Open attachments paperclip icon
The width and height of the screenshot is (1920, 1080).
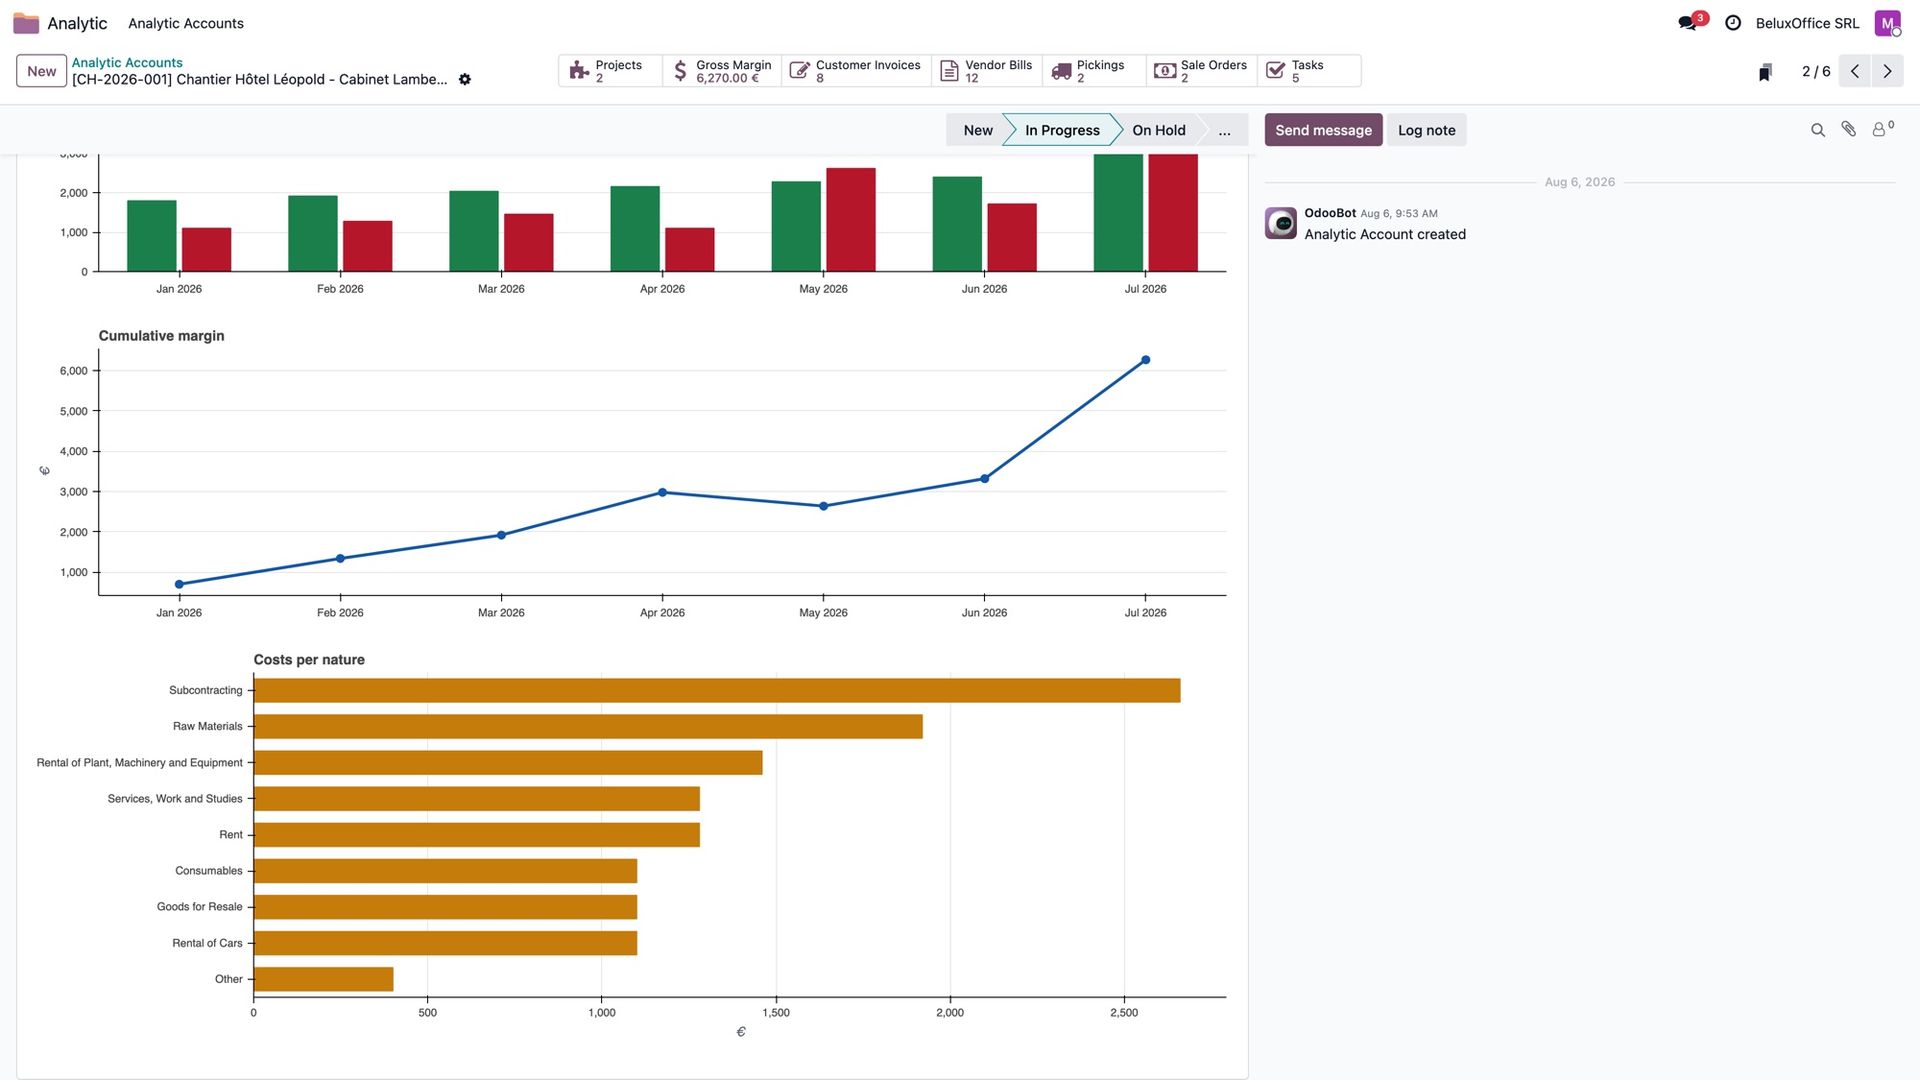click(x=1849, y=129)
